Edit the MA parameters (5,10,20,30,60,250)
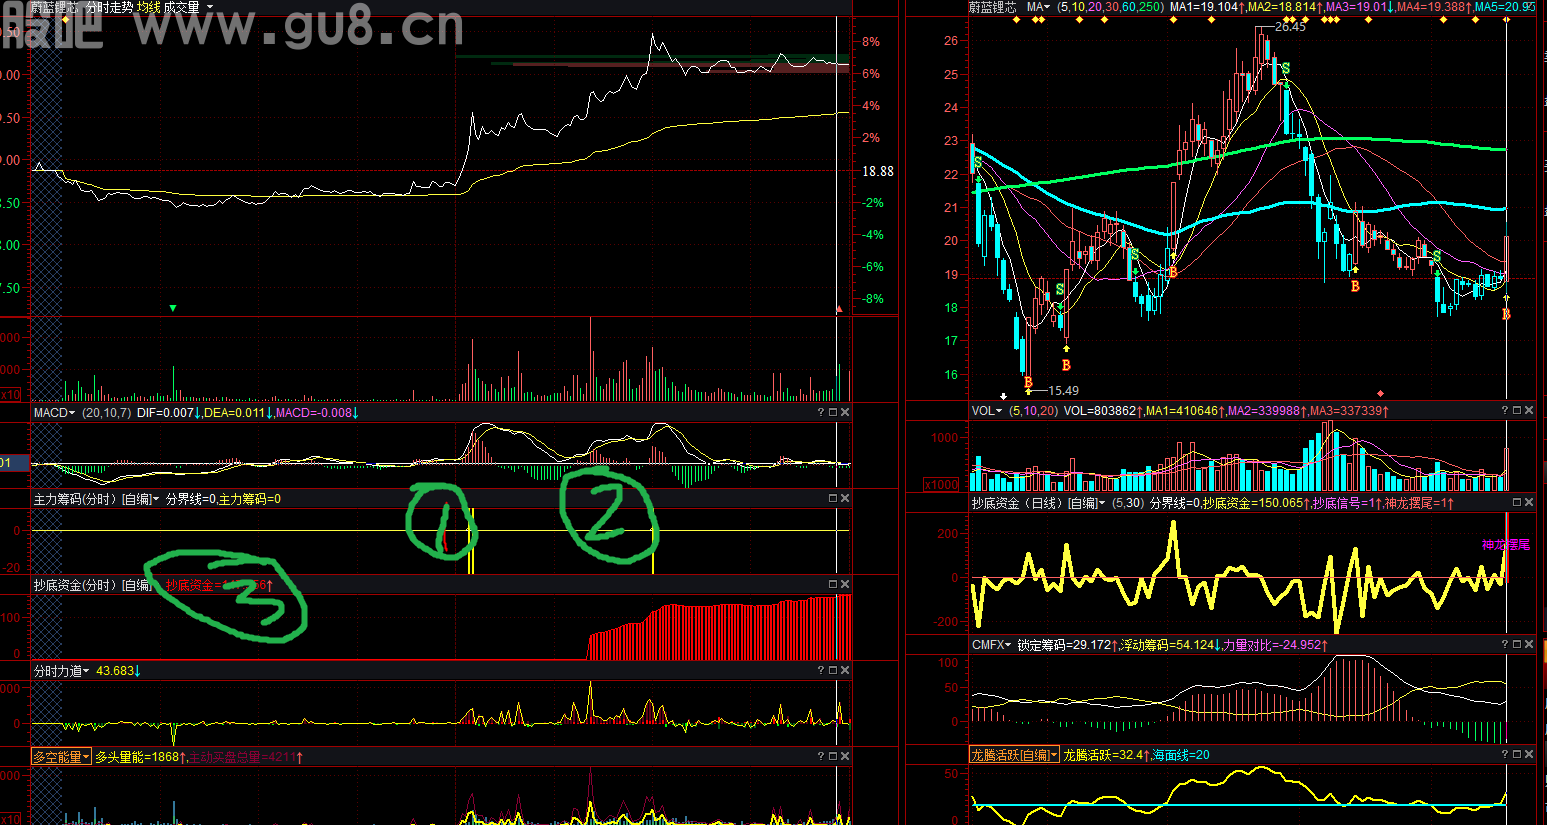Image resolution: width=1547 pixels, height=825 pixels. click(1112, 7)
